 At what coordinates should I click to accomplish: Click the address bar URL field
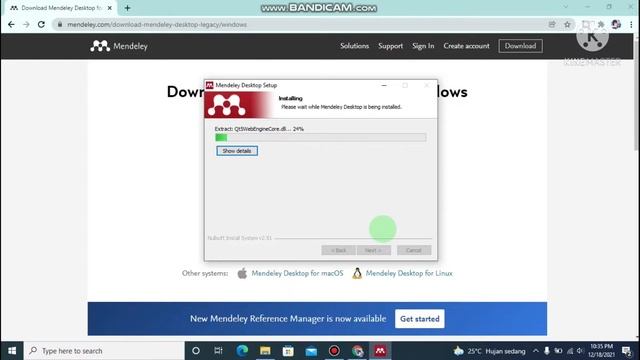pyautogui.click(x=302, y=24)
